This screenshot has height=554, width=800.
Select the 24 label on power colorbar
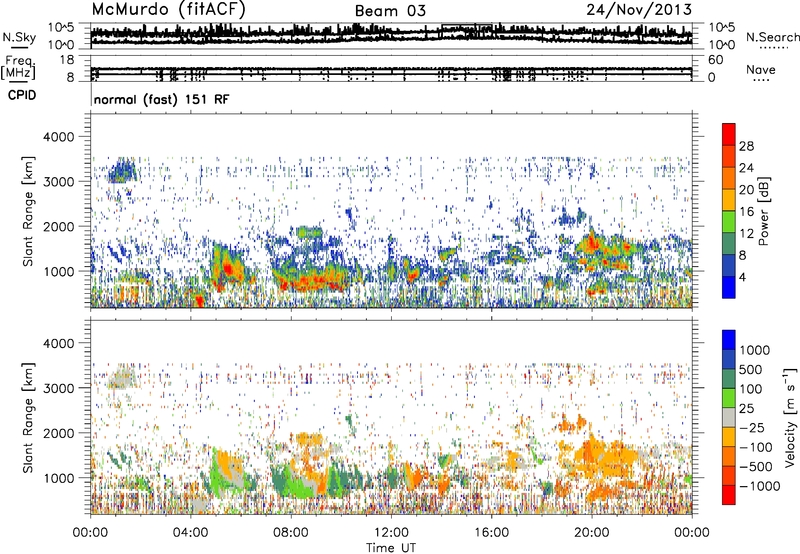pyautogui.click(x=746, y=168)
